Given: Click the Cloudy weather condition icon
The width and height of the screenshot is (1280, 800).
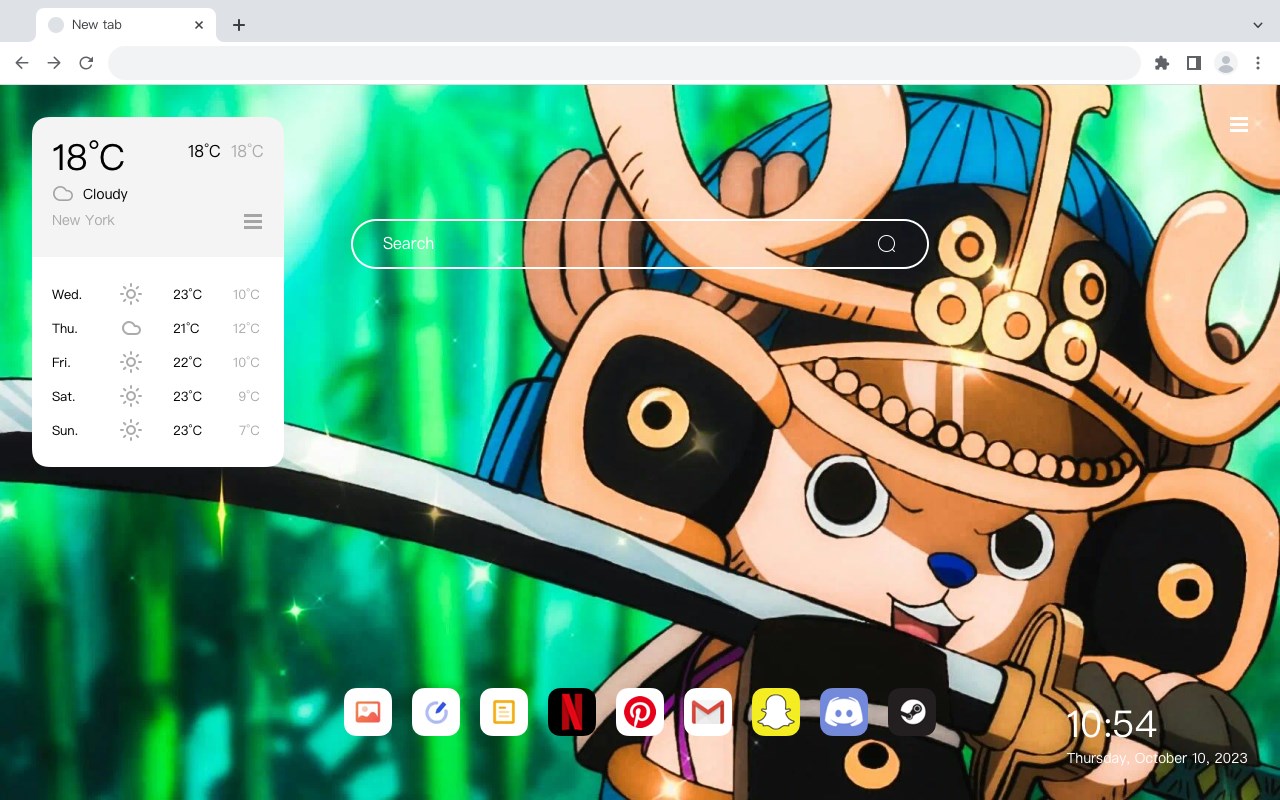Looking at the screenshot, I should [x=63, y=194].
